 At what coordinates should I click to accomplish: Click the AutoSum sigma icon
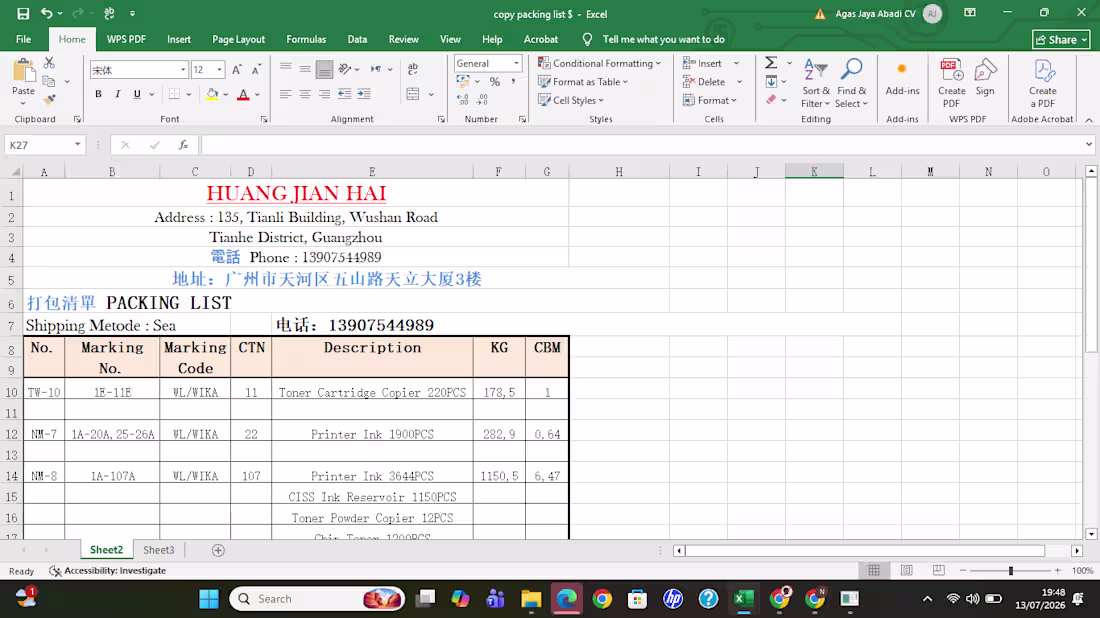click(x=771, y=63)
